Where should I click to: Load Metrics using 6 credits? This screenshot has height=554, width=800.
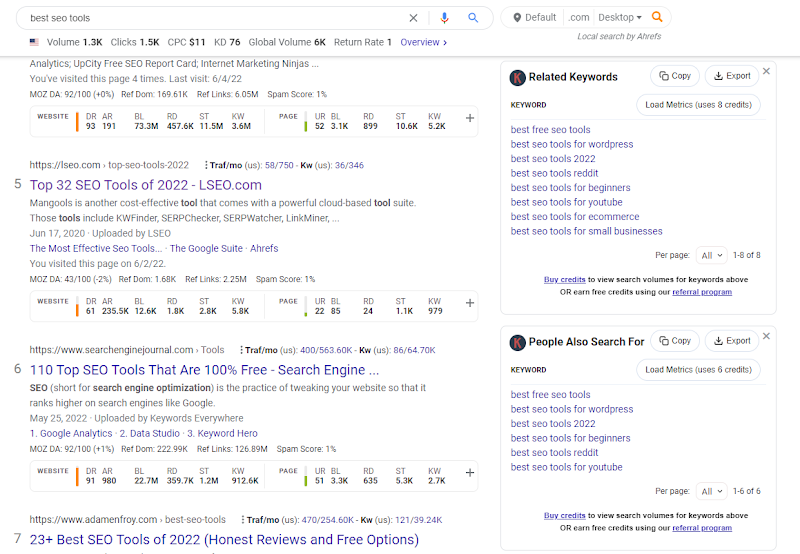[698, 369]
